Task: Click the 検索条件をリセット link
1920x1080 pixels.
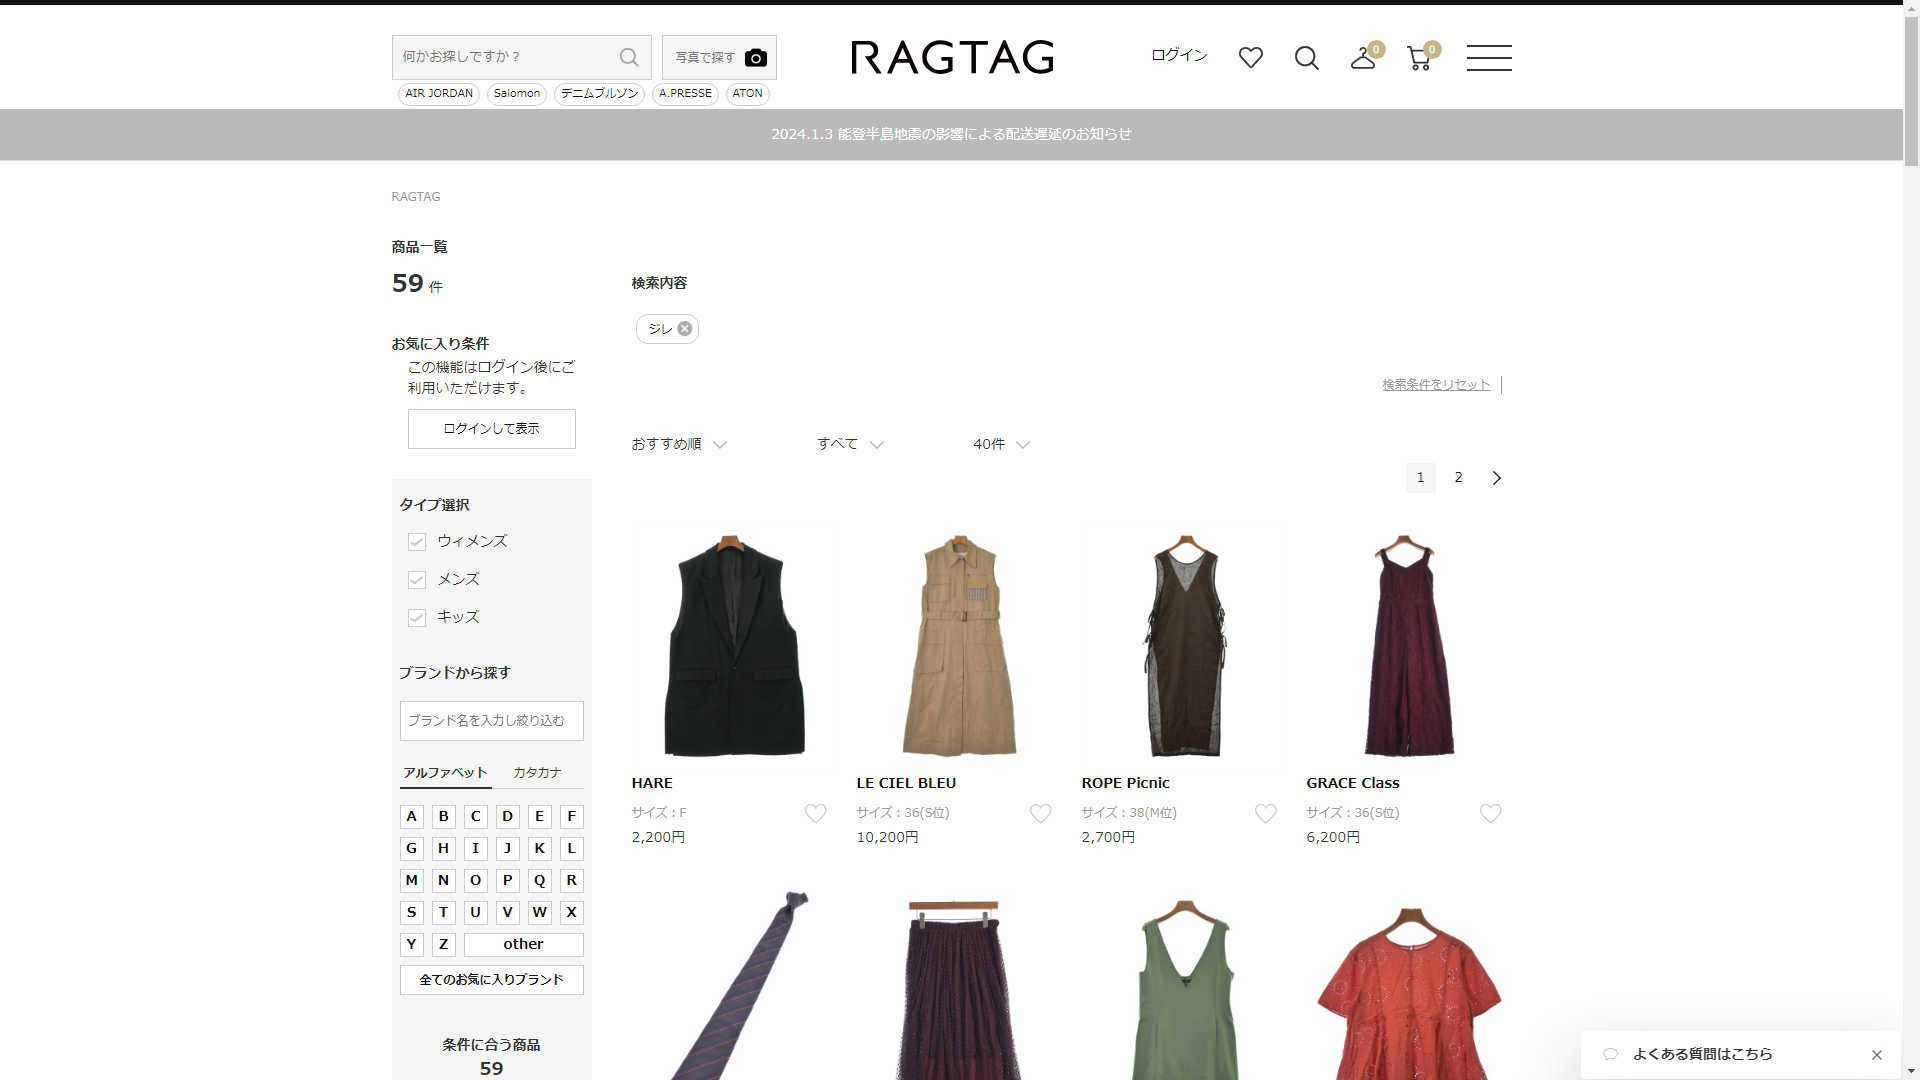Action: click(1435, 385)
